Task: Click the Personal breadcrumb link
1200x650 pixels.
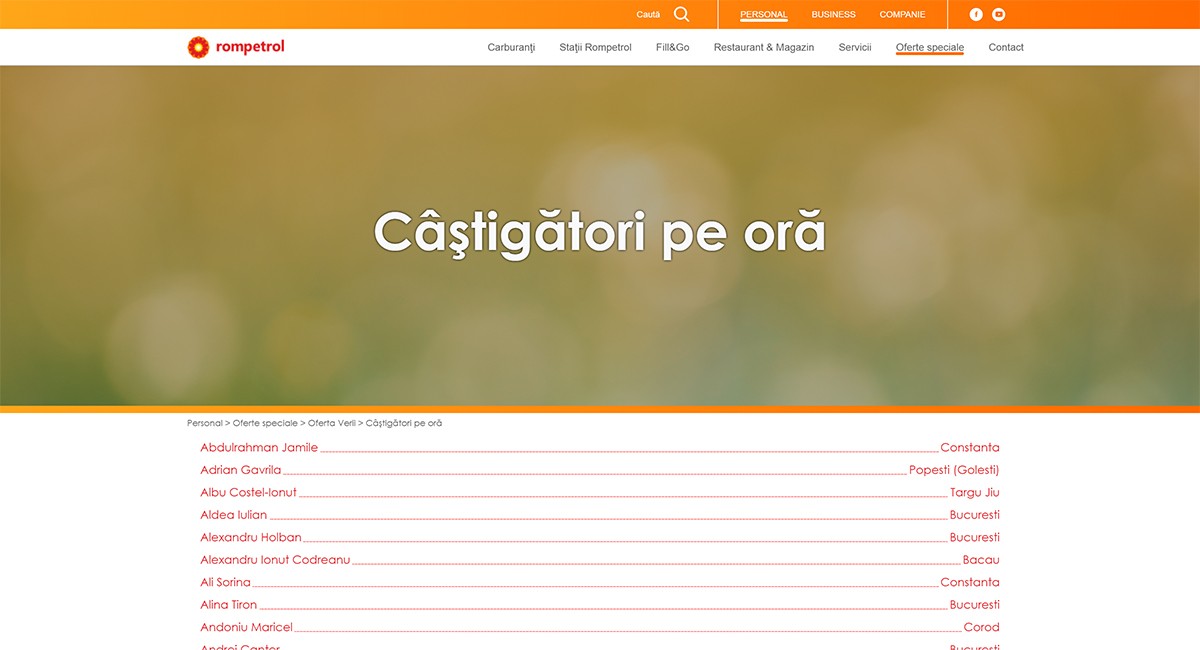Action: 204,423
